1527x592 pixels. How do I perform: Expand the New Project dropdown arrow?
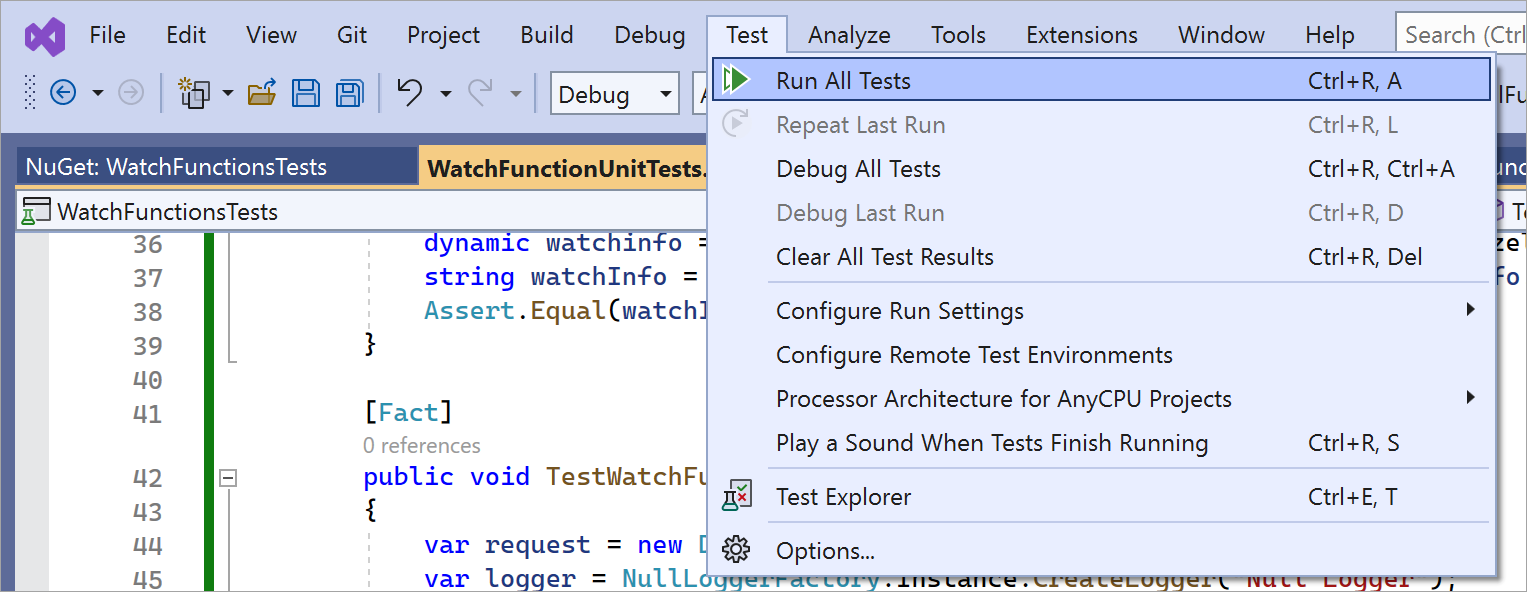(227, 94)
